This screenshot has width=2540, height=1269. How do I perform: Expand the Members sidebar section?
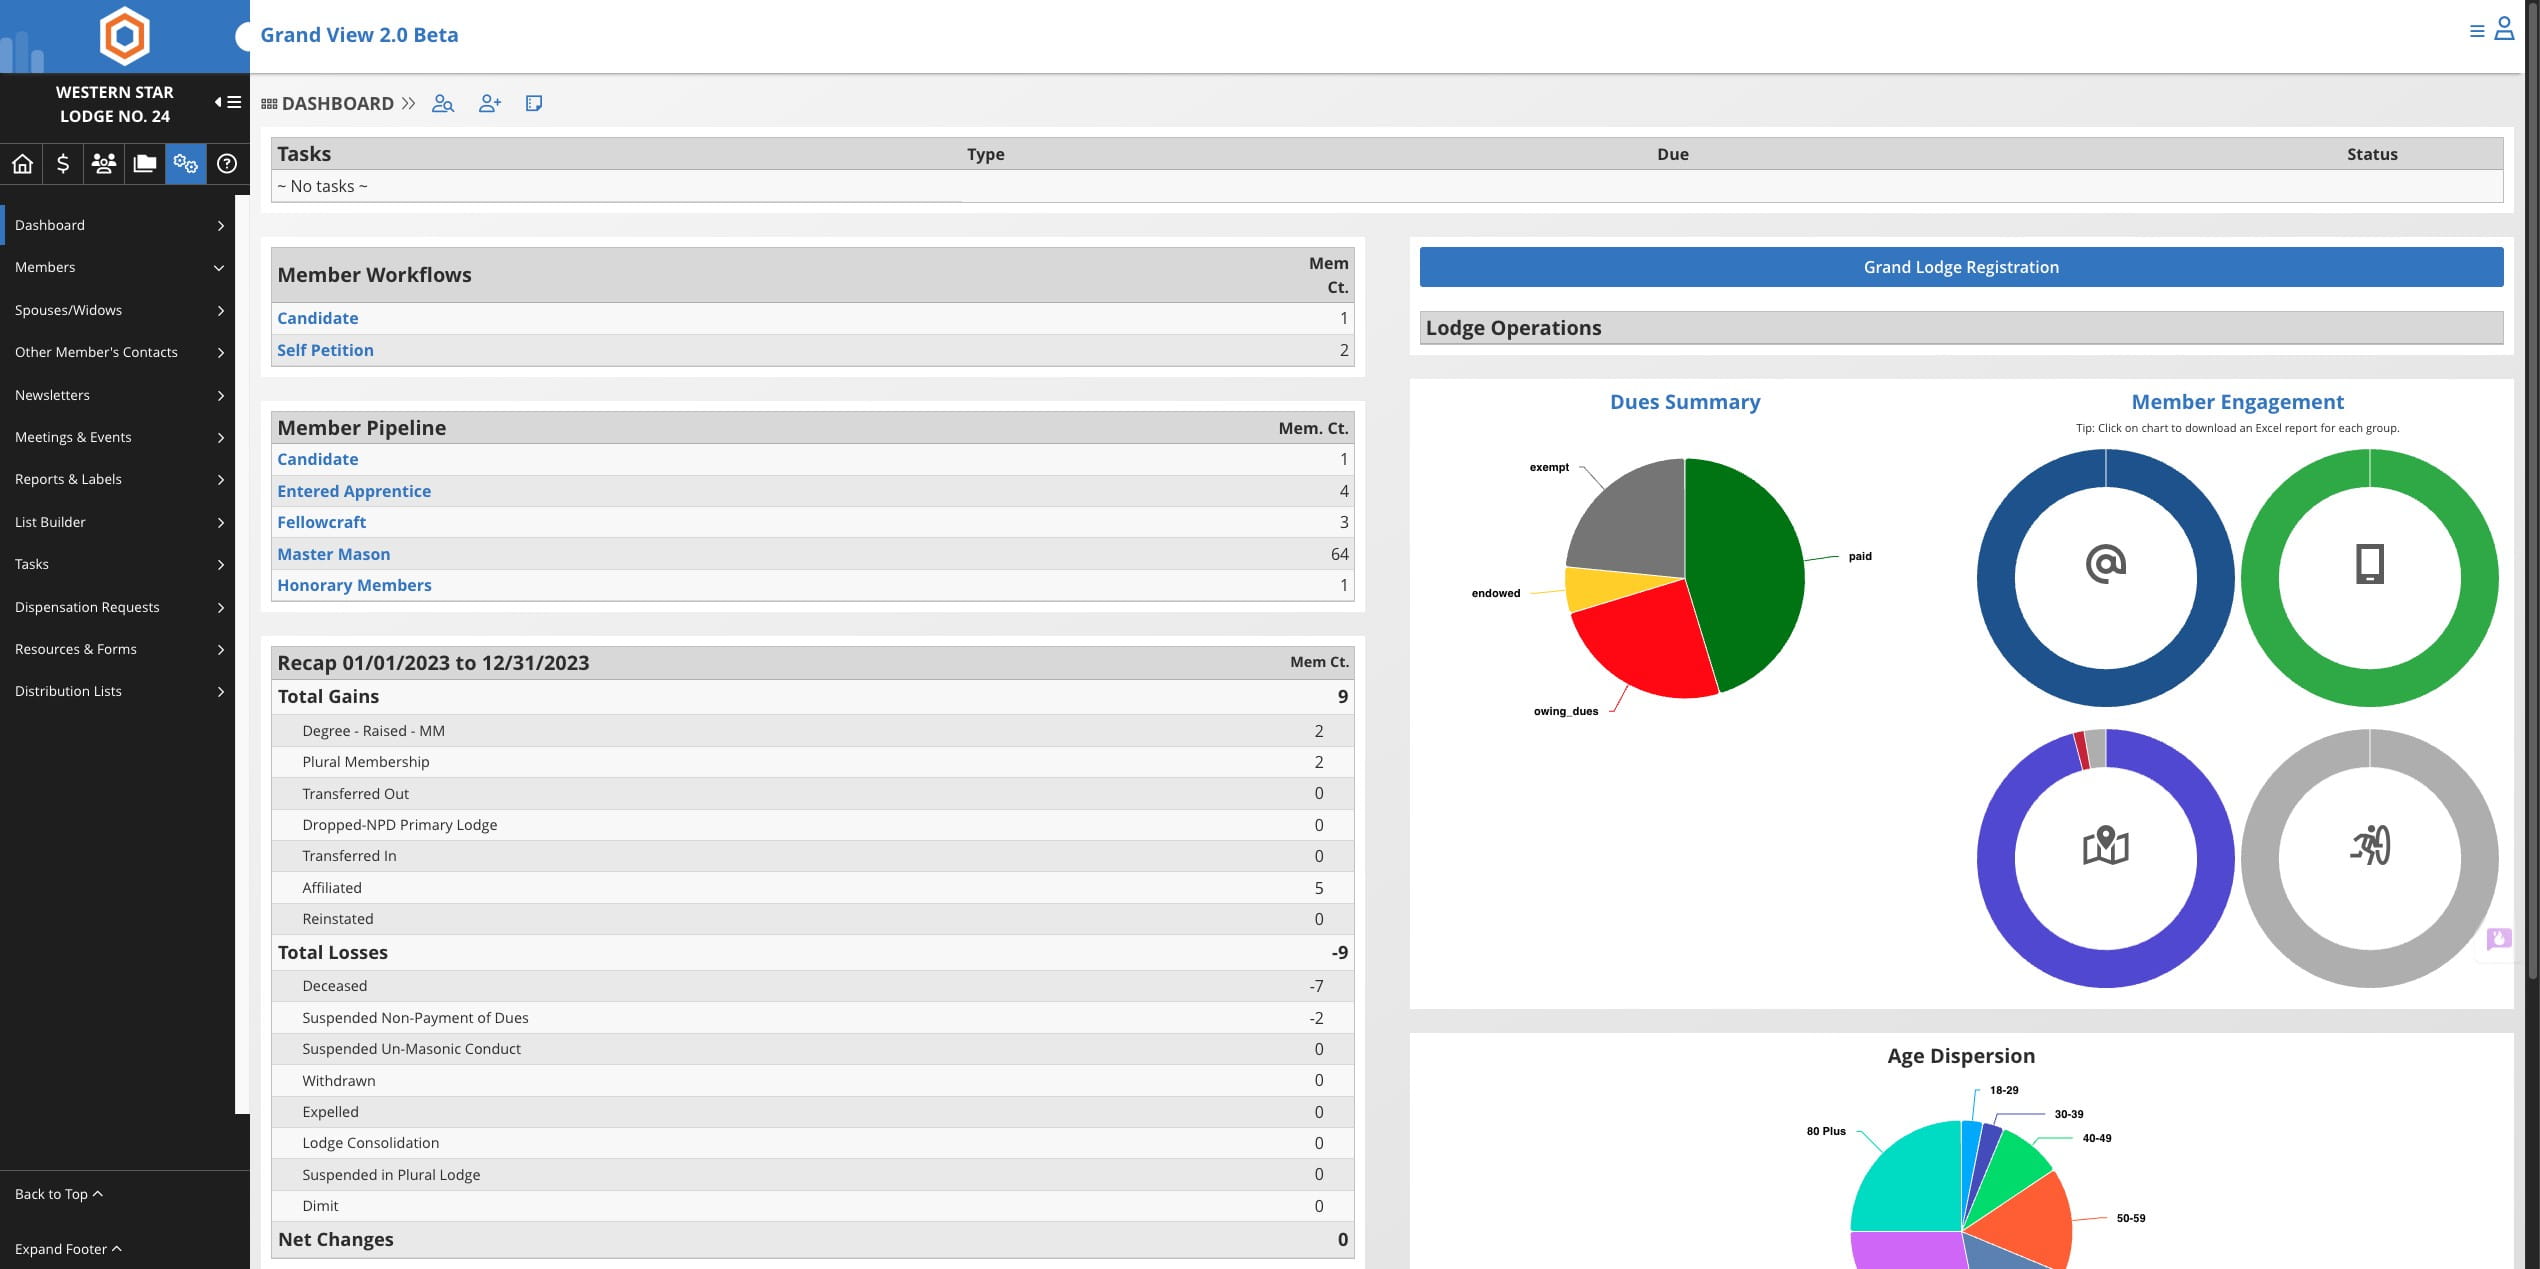pos(119,267)
